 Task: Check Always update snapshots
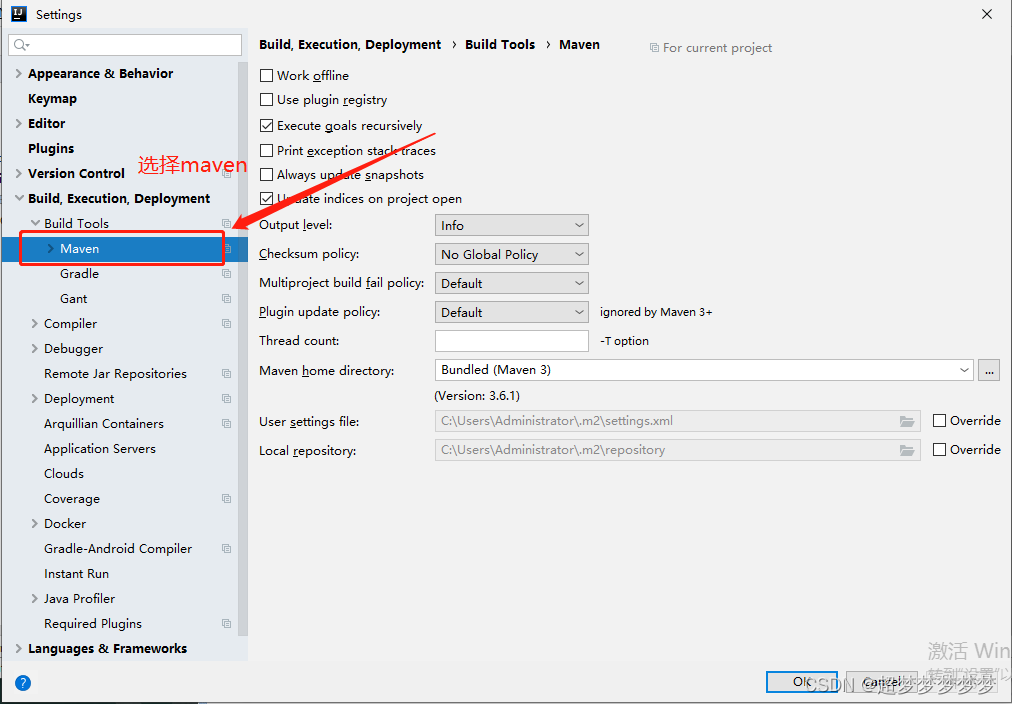(x=267, y=175)
